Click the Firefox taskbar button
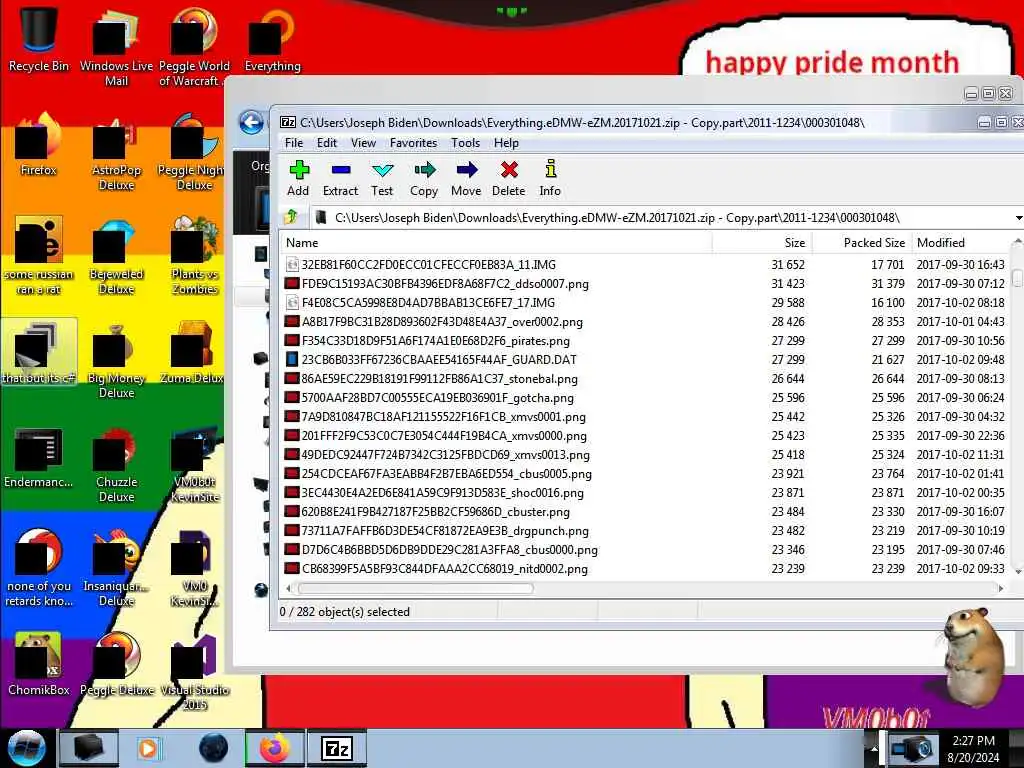Viewport: 1024px width, 768px height. [274, 748]
